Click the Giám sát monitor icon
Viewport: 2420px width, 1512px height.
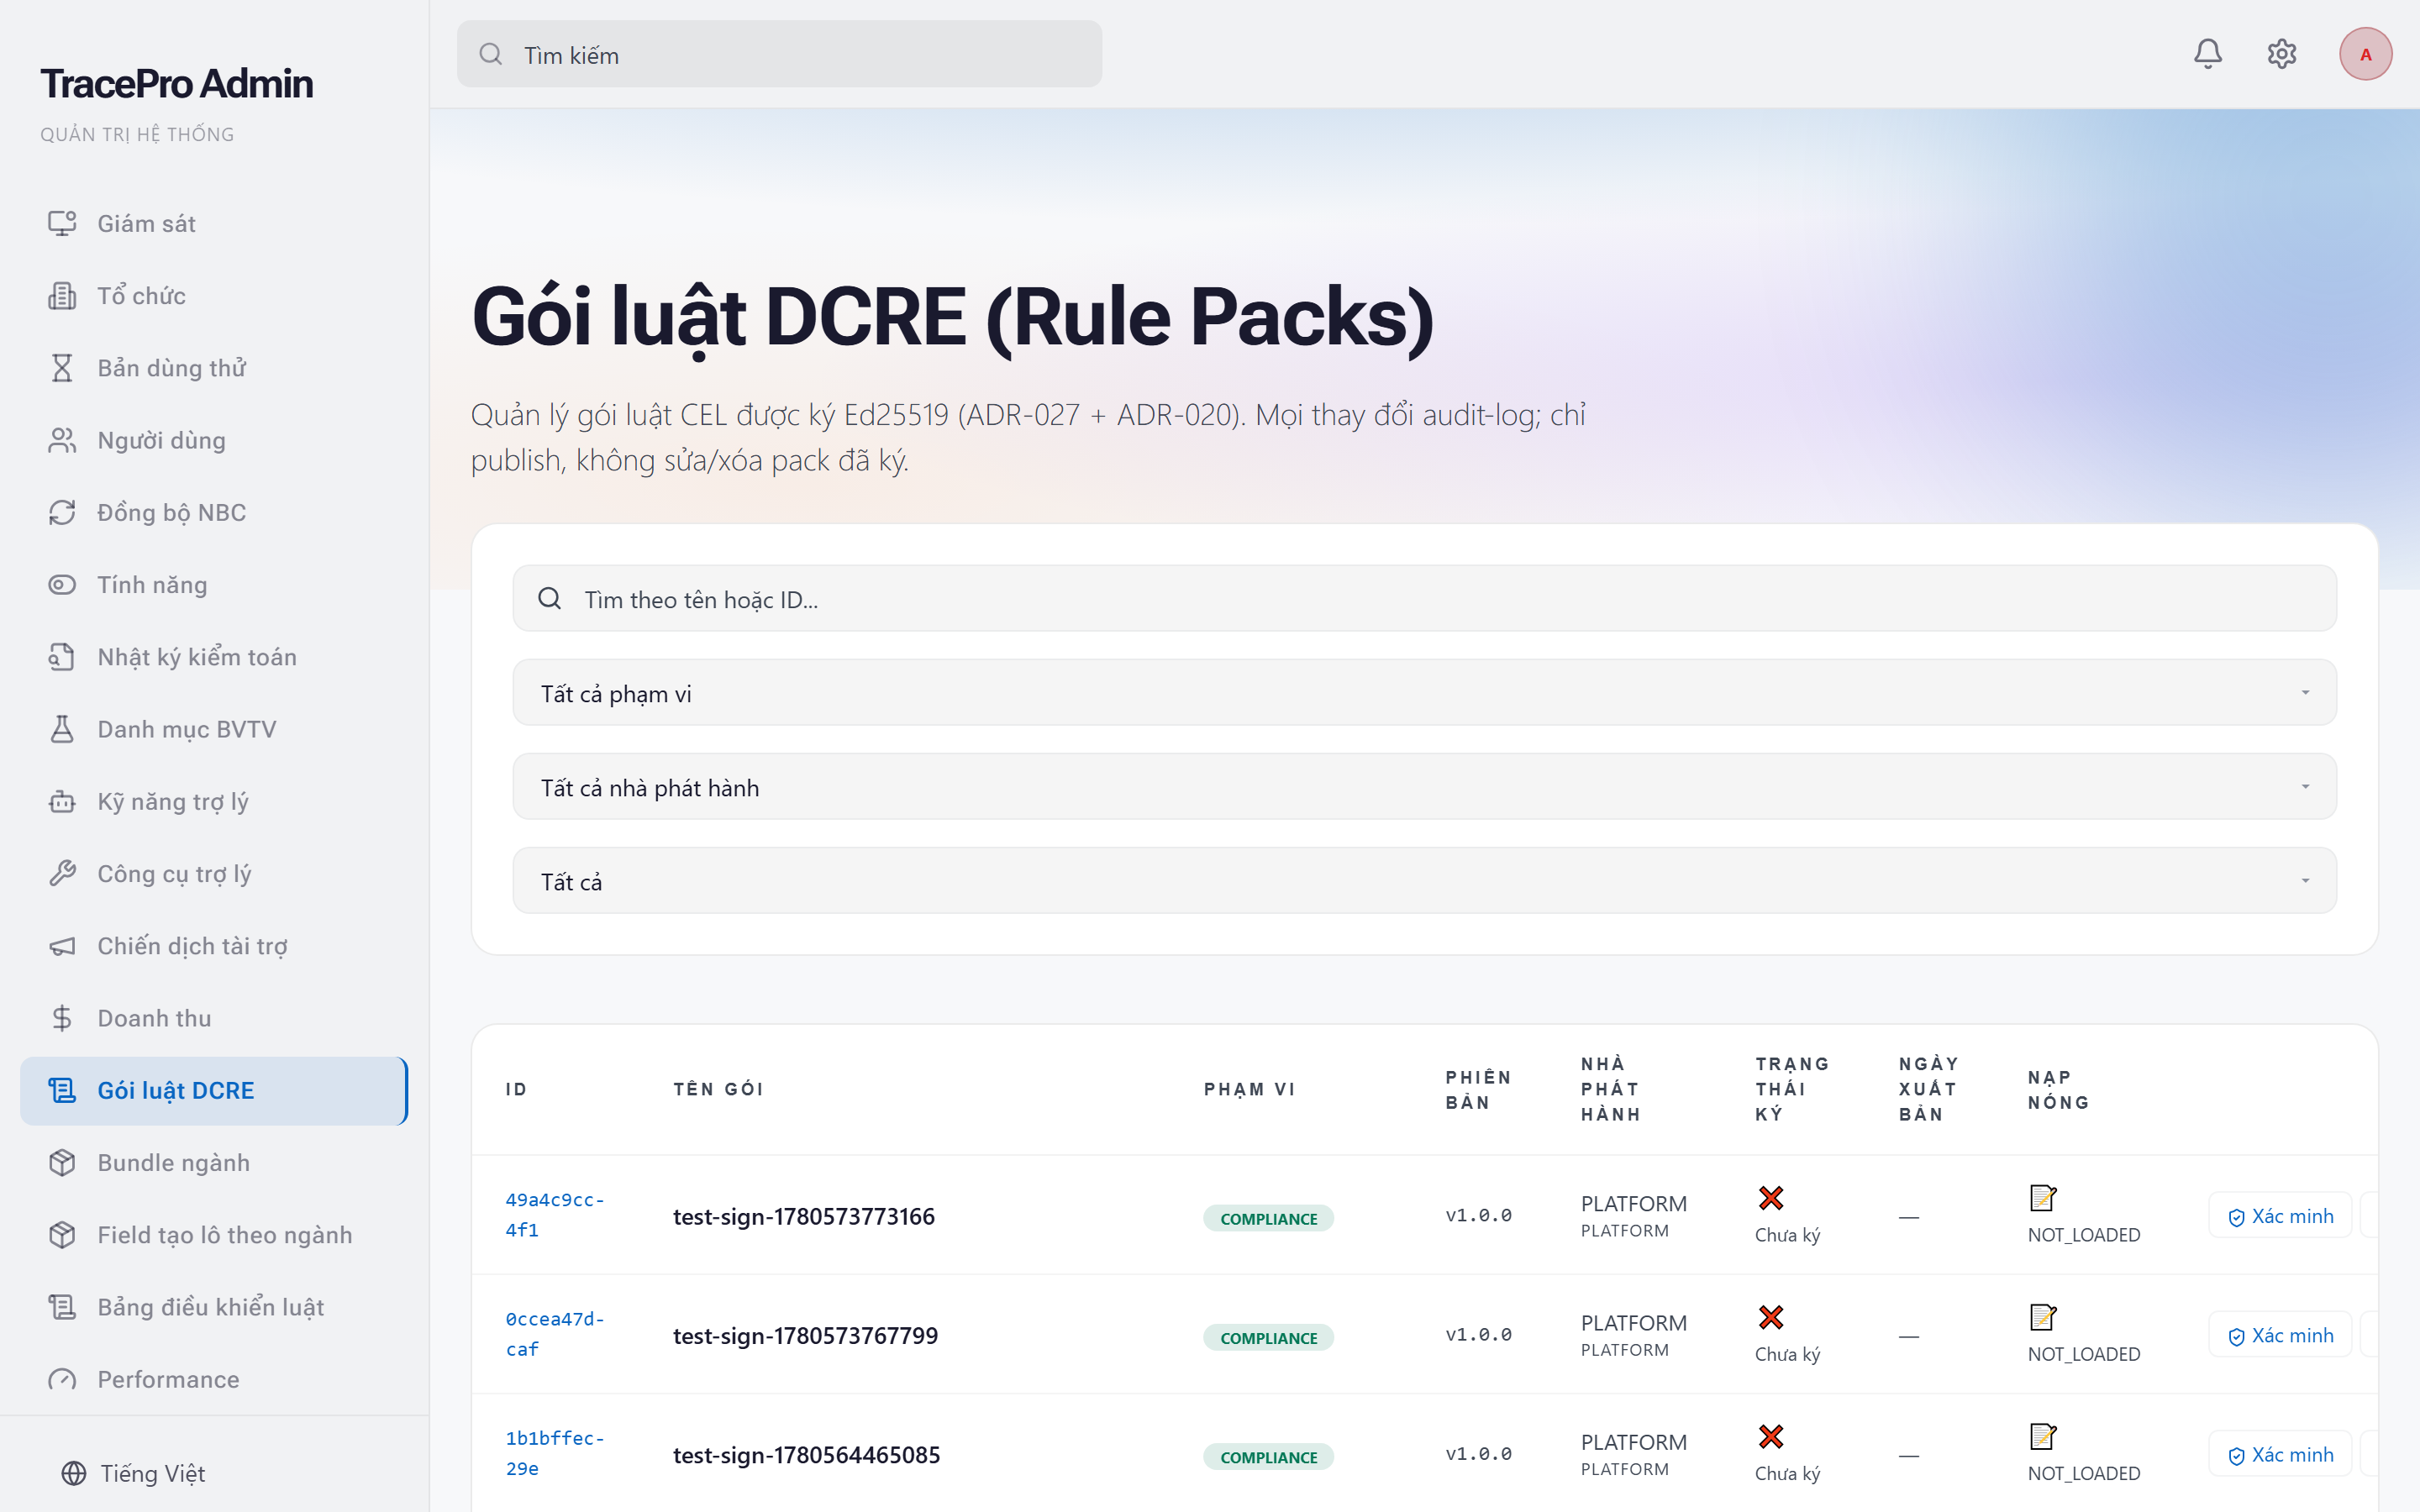62,223
